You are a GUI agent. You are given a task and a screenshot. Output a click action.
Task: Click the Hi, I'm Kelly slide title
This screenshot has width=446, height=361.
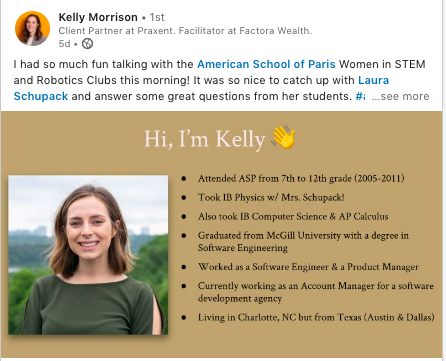(x=204, y=139)
